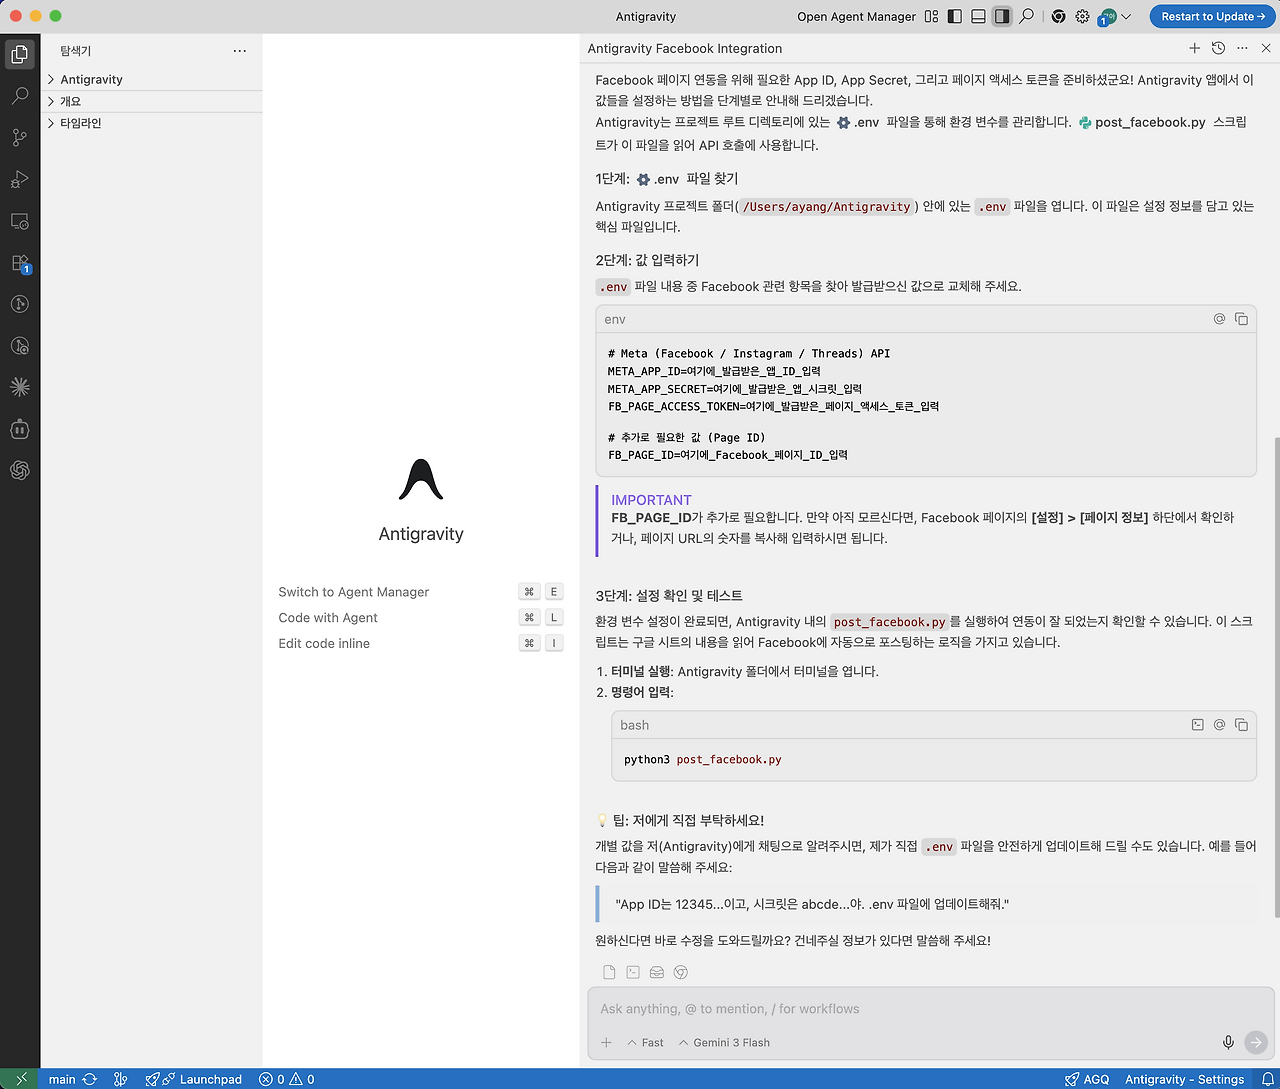Click Restart to Update button

click(1213, 16)
